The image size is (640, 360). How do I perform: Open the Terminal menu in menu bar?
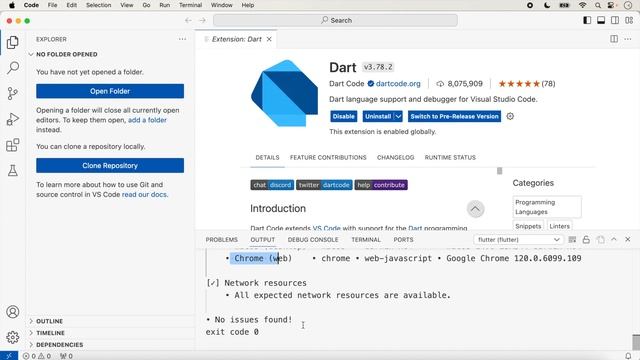point(191,5)
